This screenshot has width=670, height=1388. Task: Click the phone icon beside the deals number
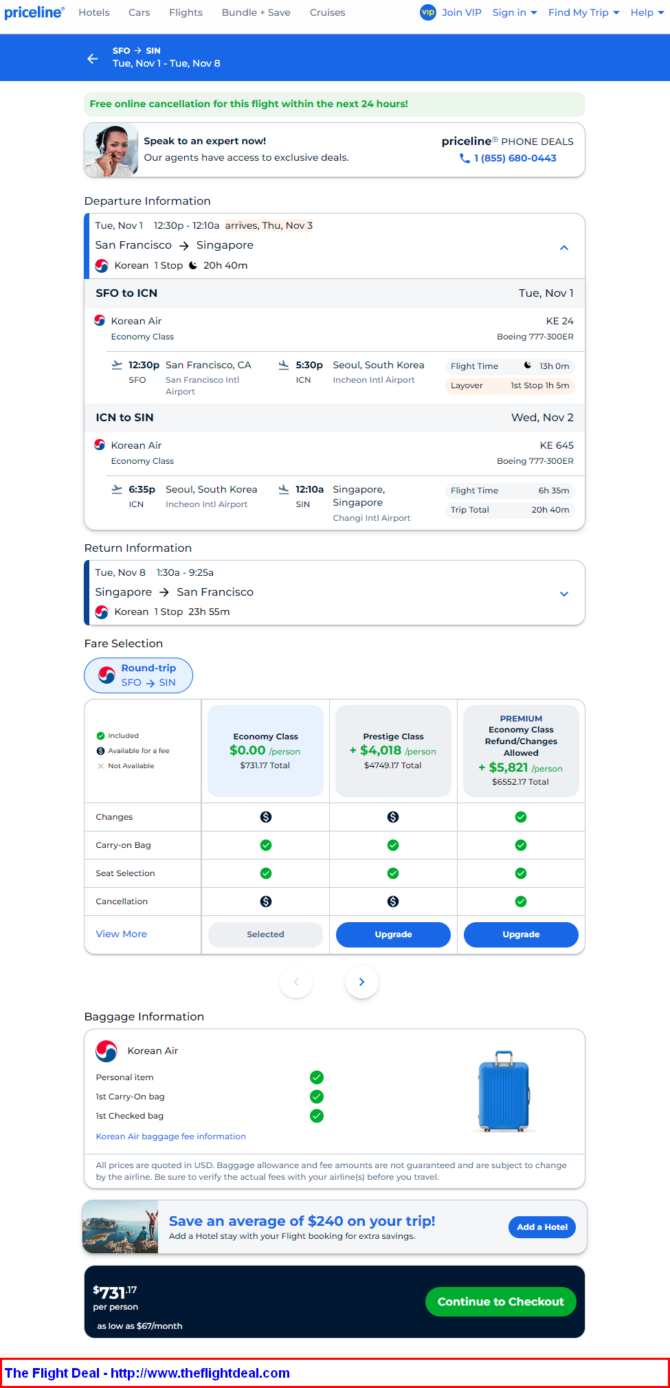464,158
